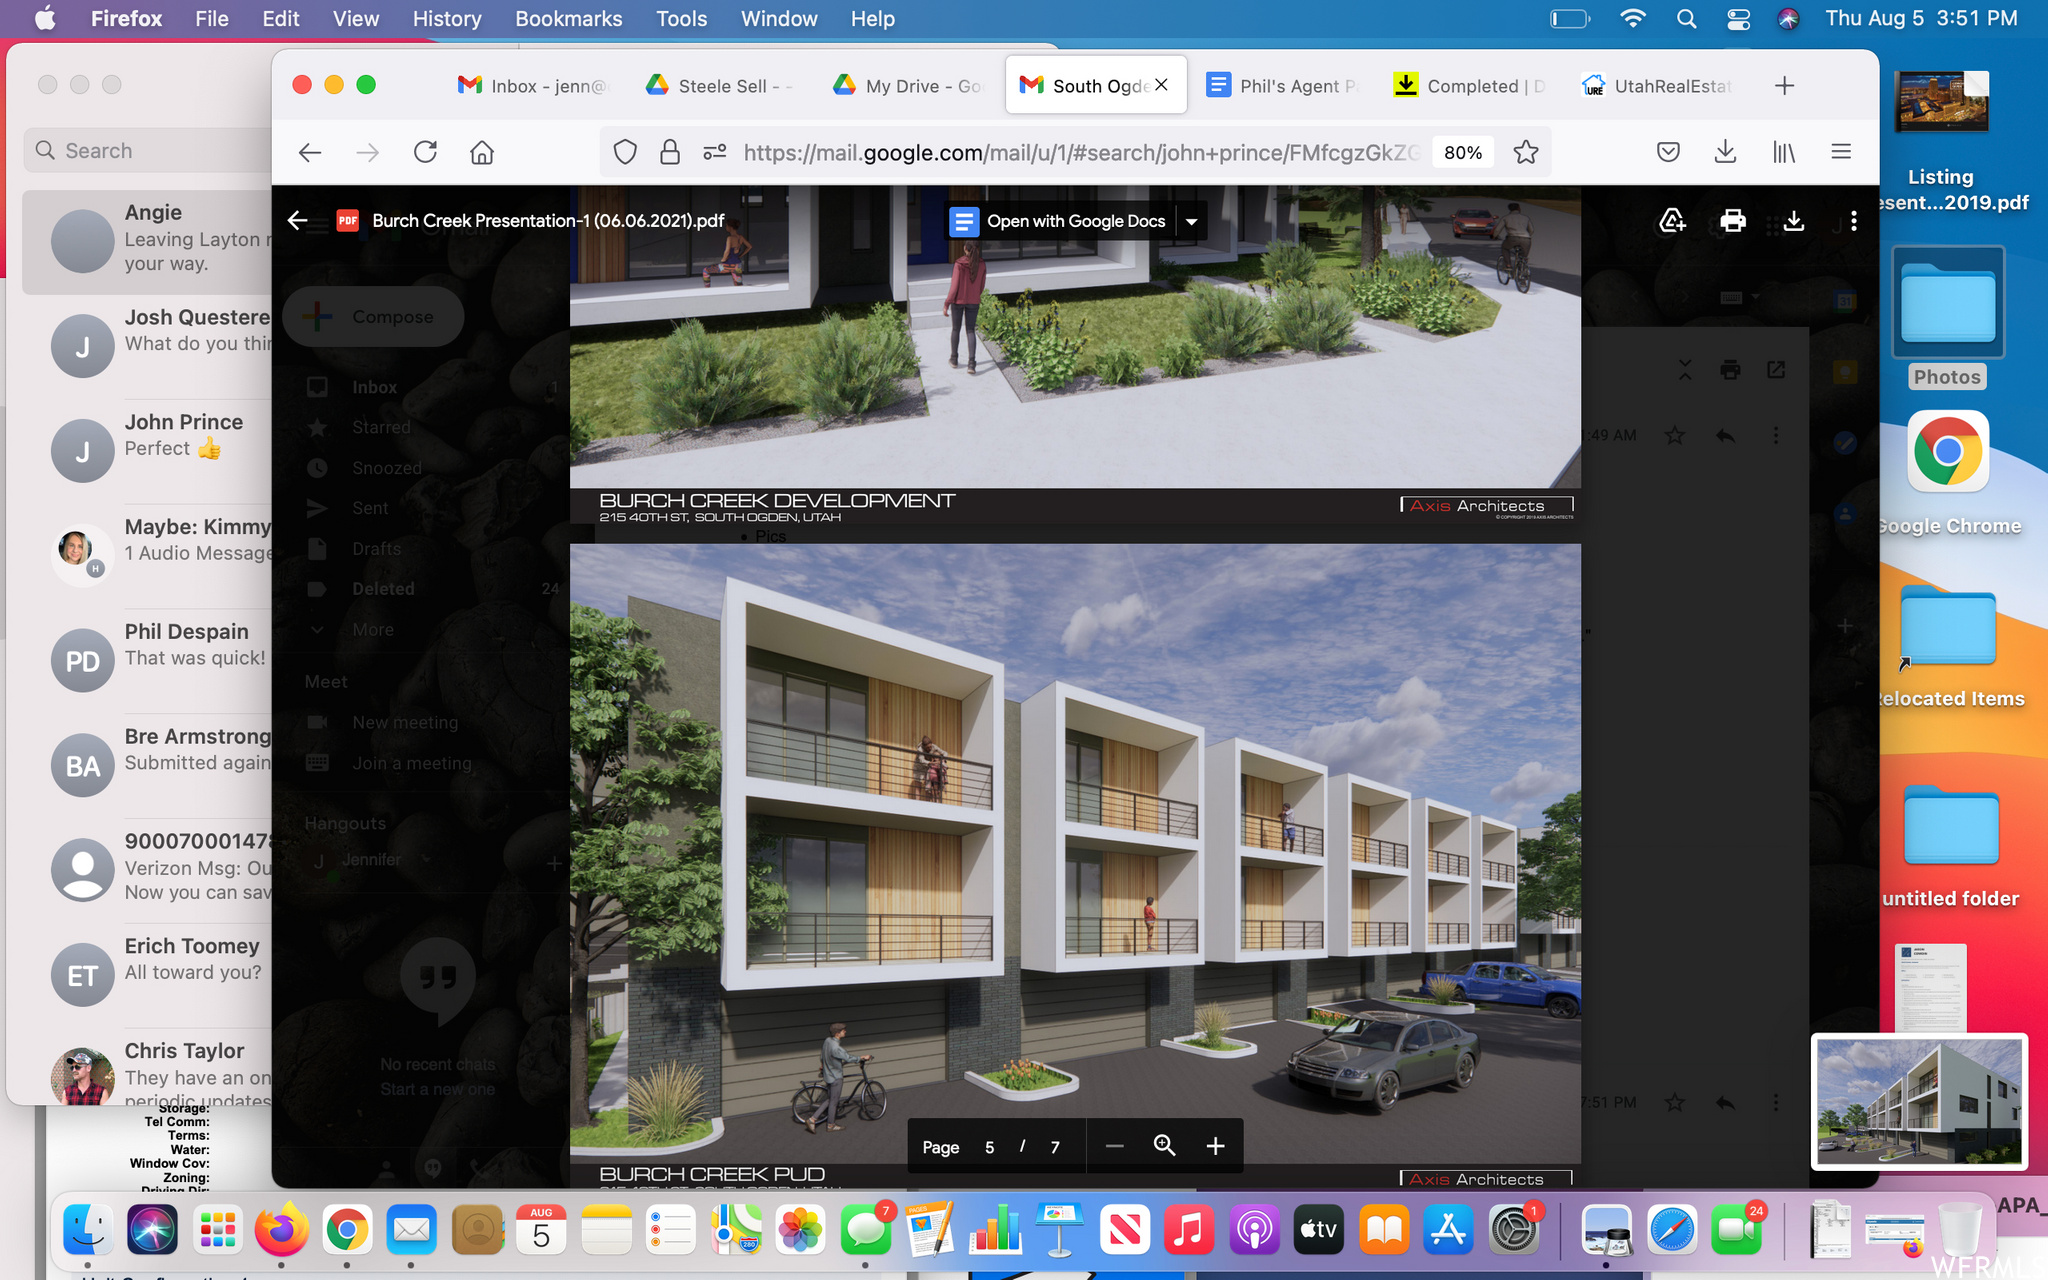Start a New meeting in Google Meet
Viewport: 2048px width, 1280px height.
click(406, 722)
